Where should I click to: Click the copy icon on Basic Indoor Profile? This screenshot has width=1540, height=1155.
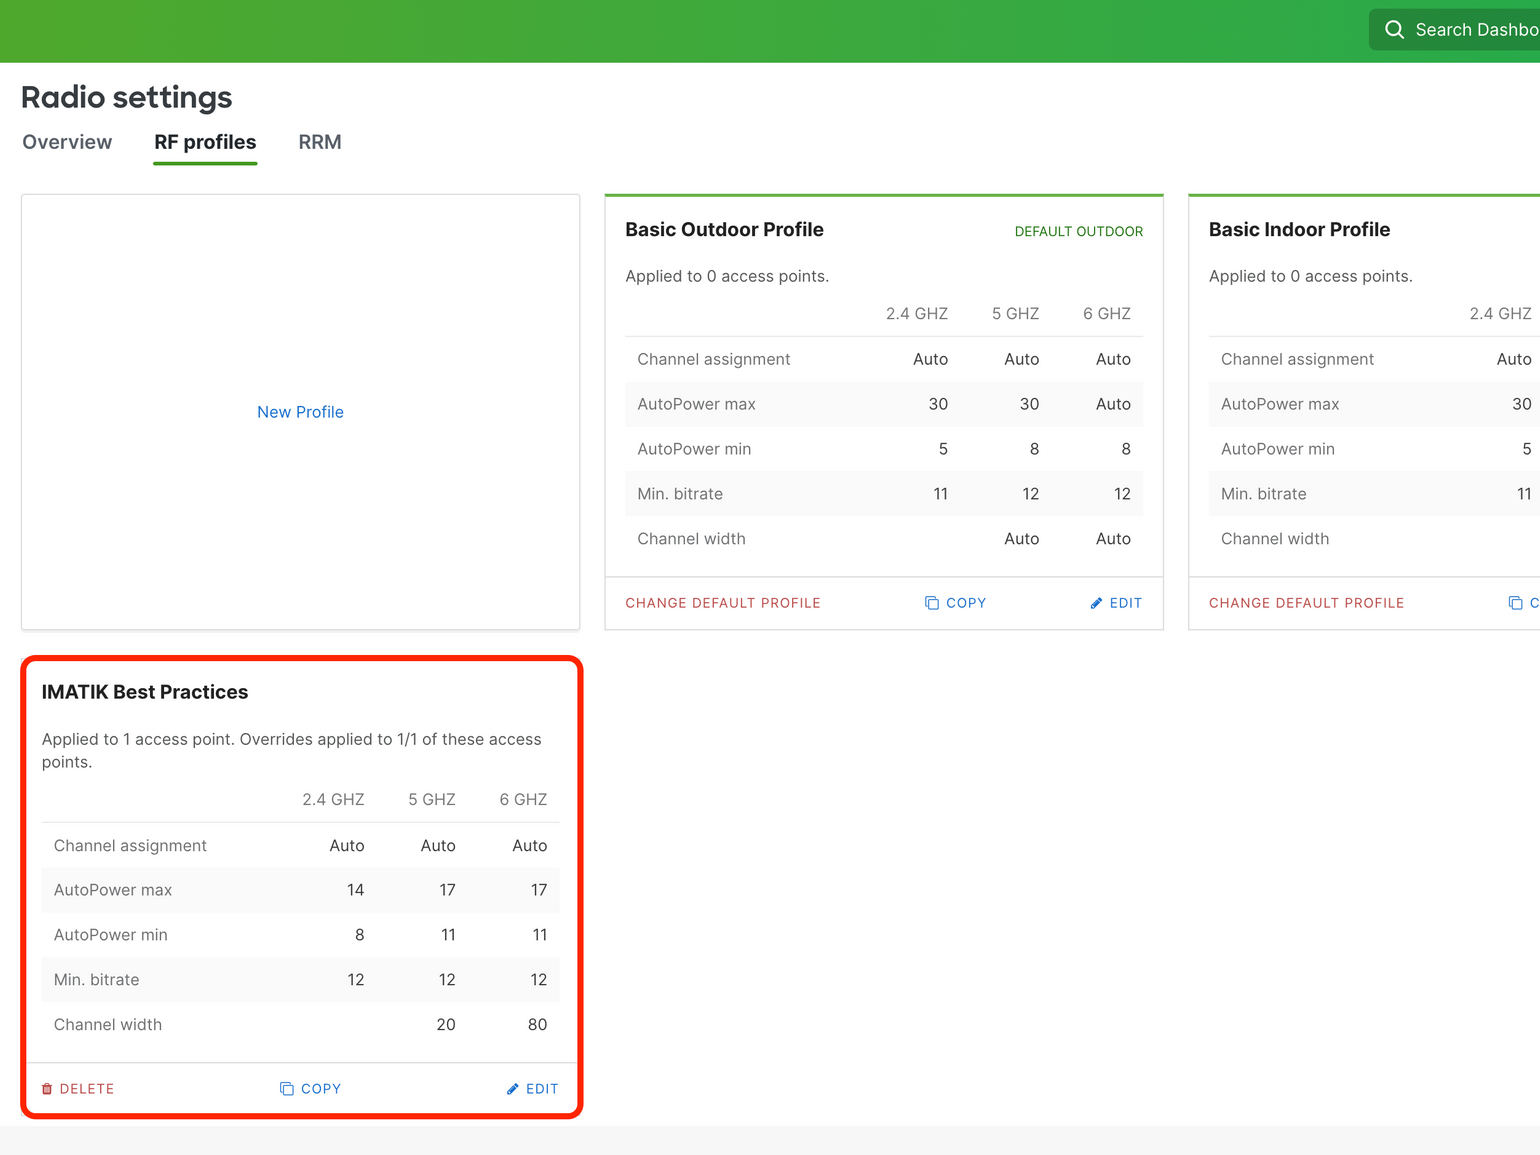click(1516, 602)
